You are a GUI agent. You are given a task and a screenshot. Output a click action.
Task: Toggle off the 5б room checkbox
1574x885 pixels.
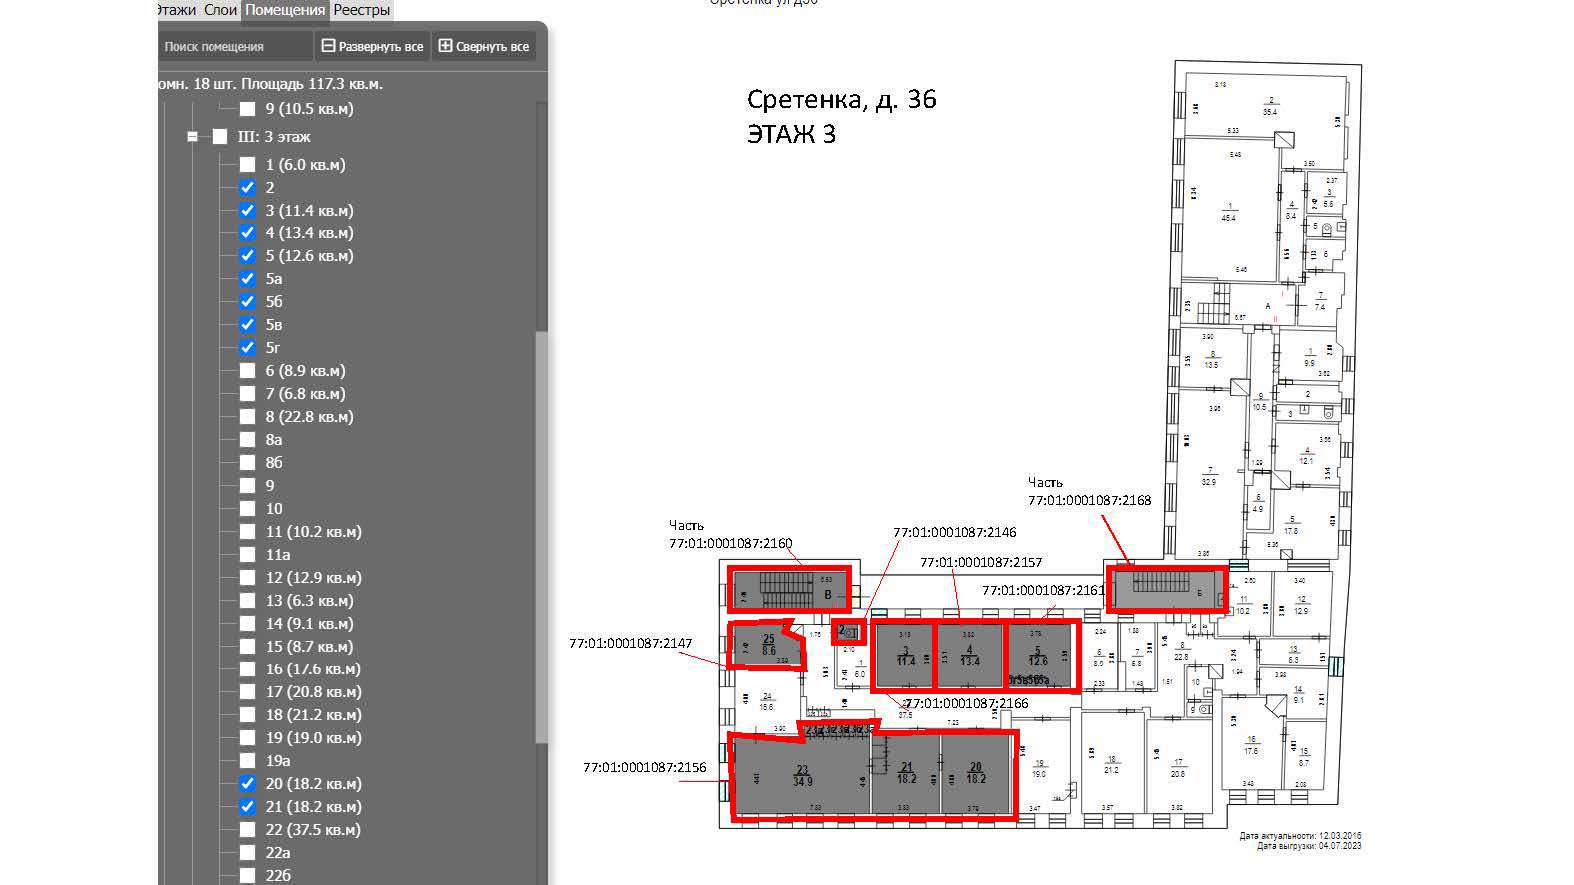[x=247, y=302]
